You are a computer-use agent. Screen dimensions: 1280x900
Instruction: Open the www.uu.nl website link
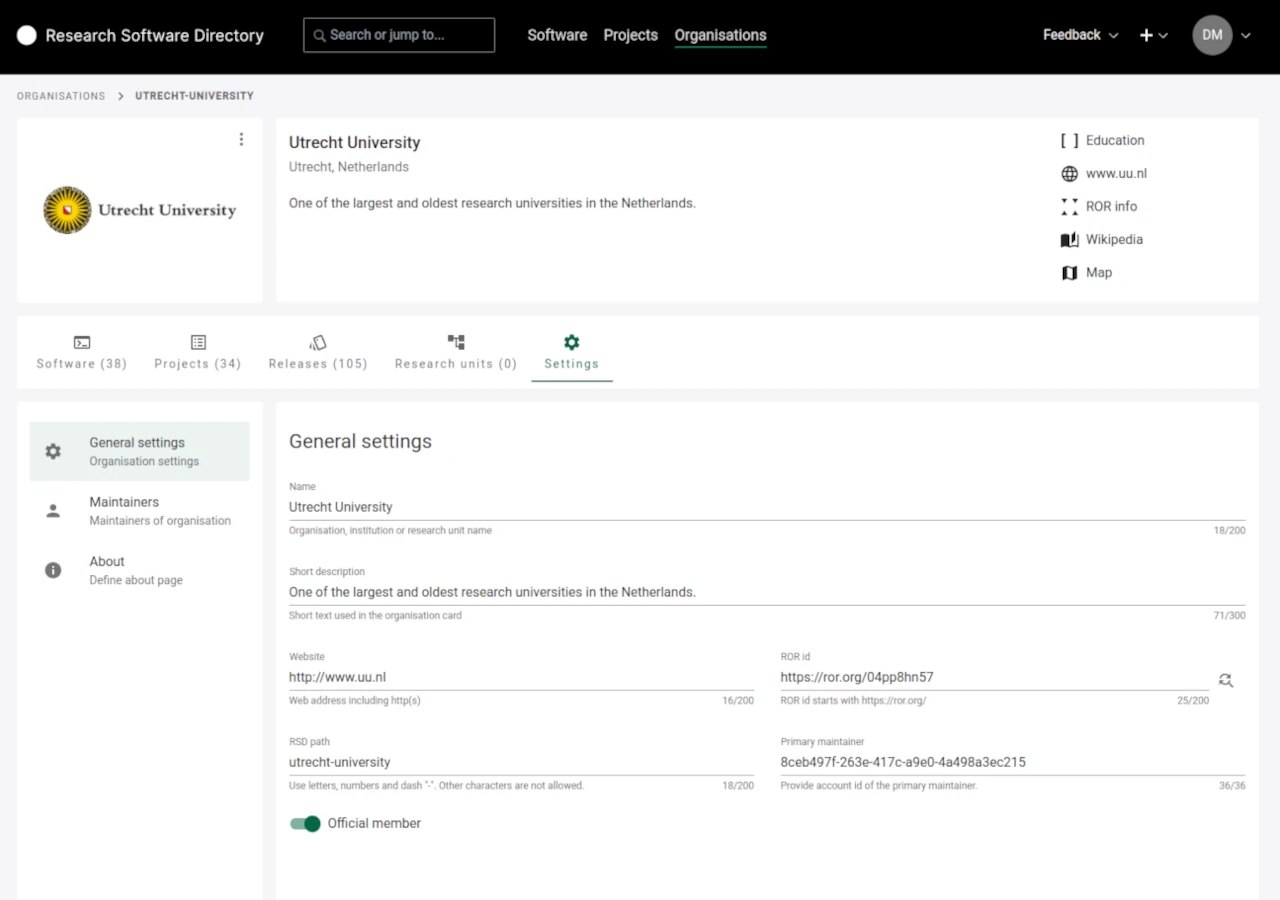tap(1116, 174)
